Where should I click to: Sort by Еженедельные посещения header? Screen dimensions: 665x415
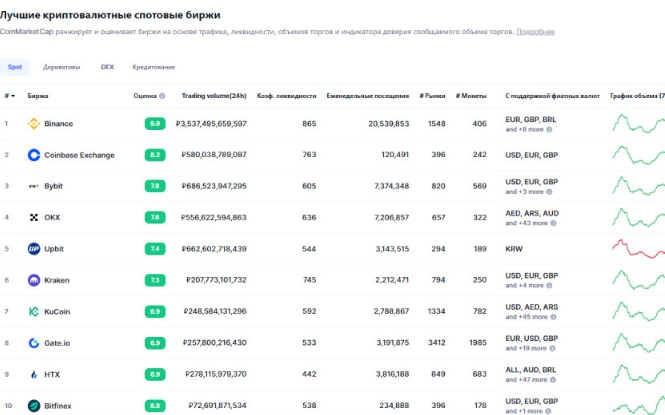(x=368, y=96)
